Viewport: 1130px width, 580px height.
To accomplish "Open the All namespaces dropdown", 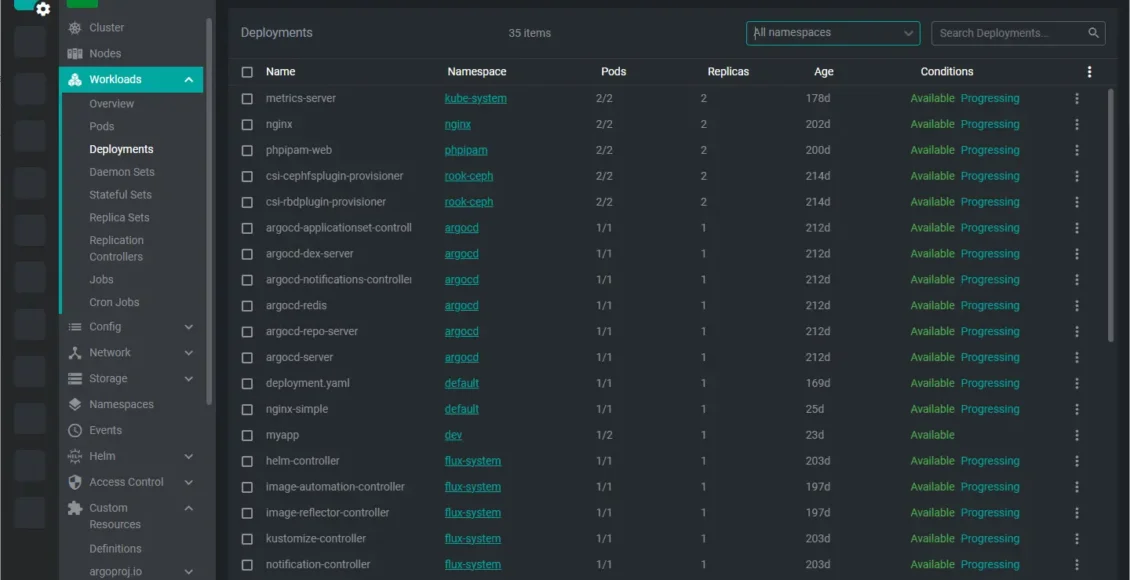I will (x=832, y=33).
